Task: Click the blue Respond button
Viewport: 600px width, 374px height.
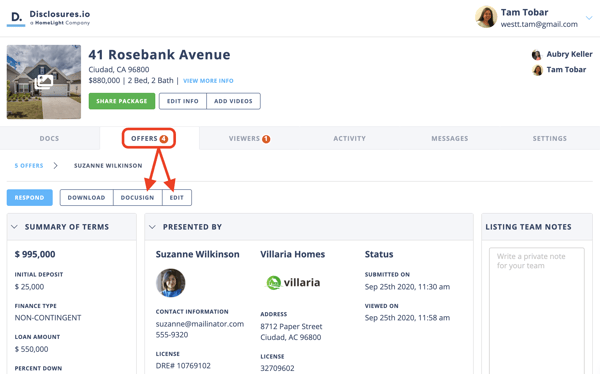Action: (x=30, y=198)
